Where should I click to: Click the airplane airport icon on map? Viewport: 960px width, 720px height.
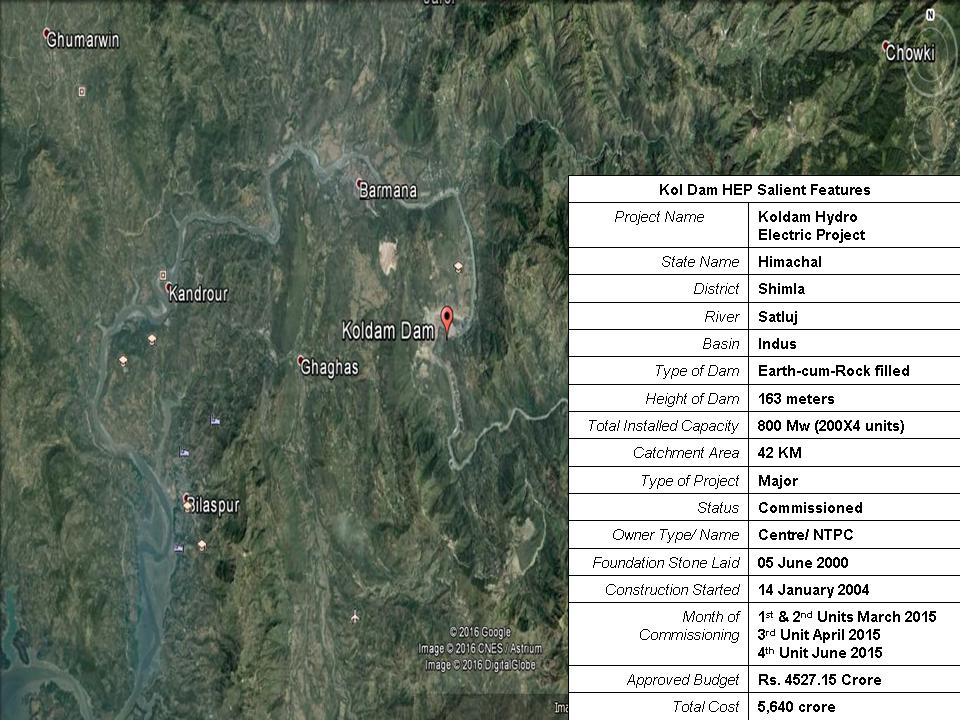355,616
